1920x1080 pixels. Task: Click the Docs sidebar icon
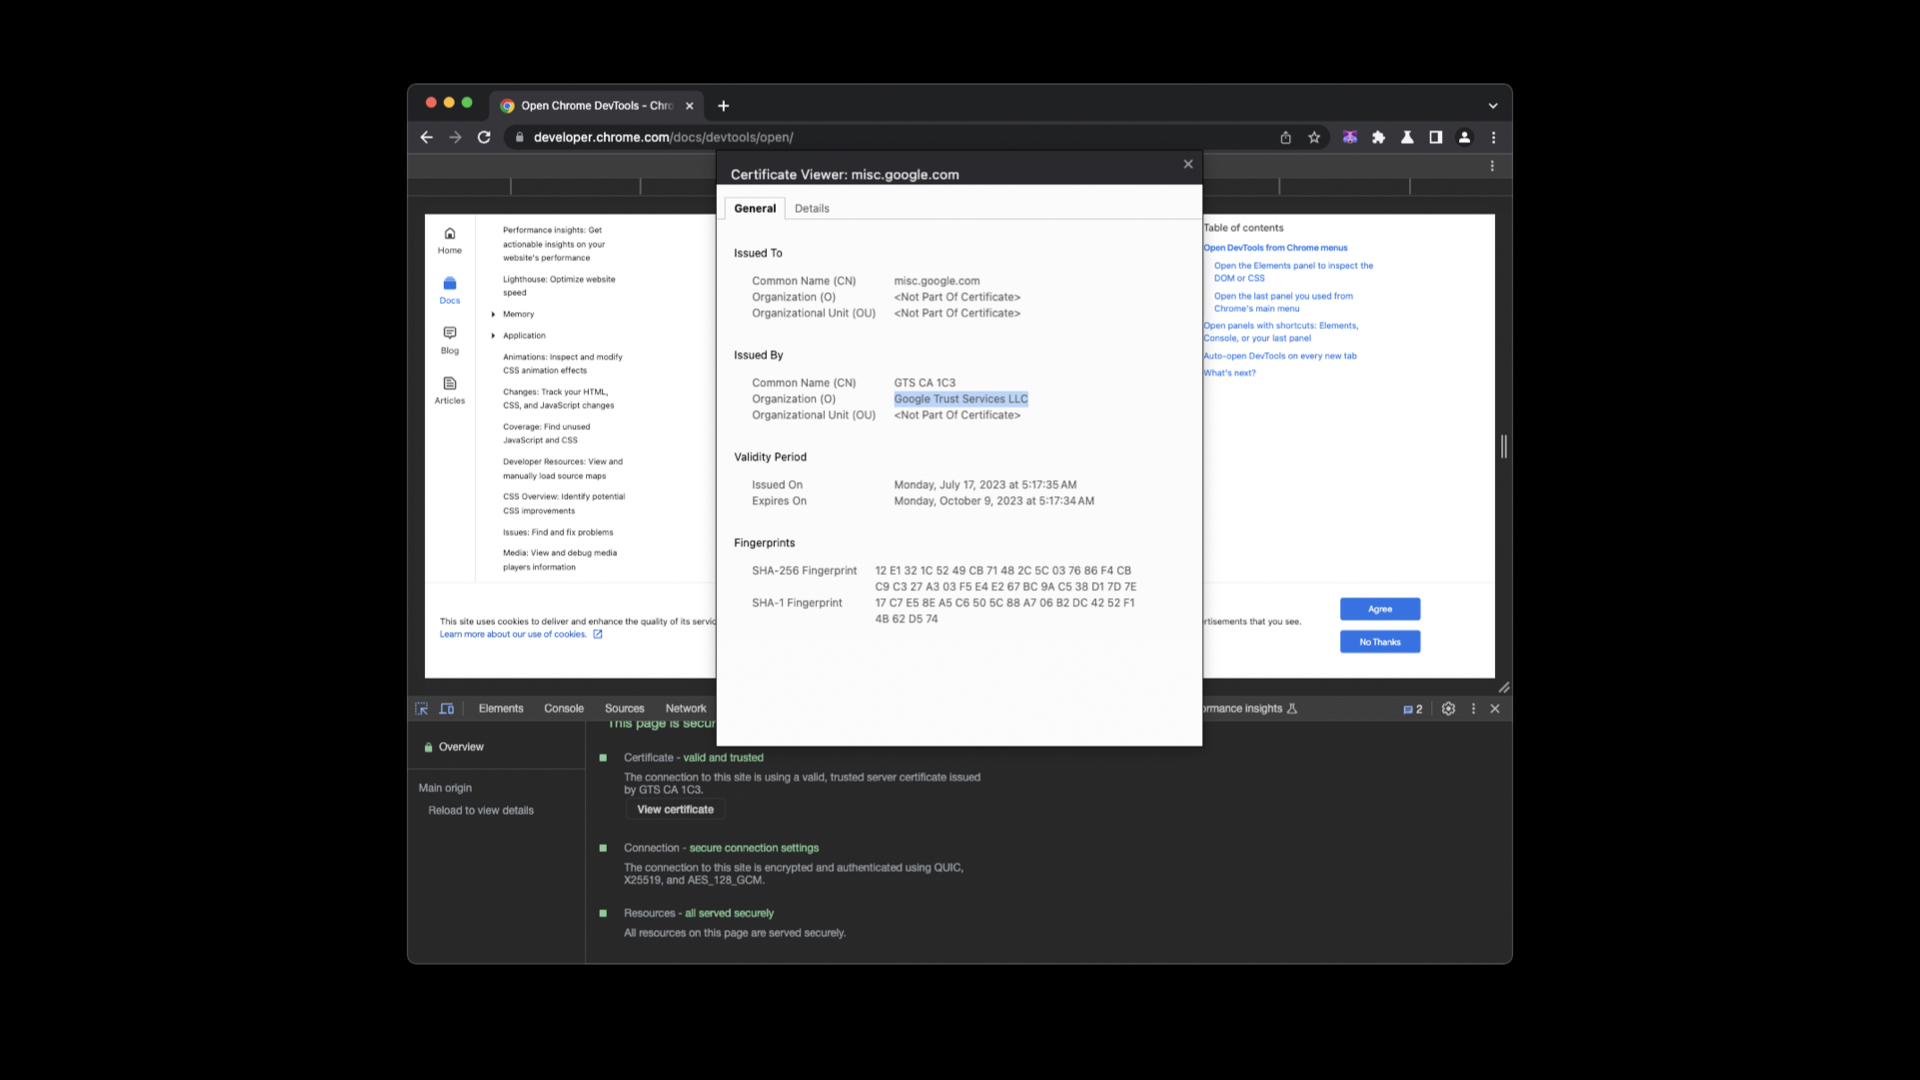point(450,290)
